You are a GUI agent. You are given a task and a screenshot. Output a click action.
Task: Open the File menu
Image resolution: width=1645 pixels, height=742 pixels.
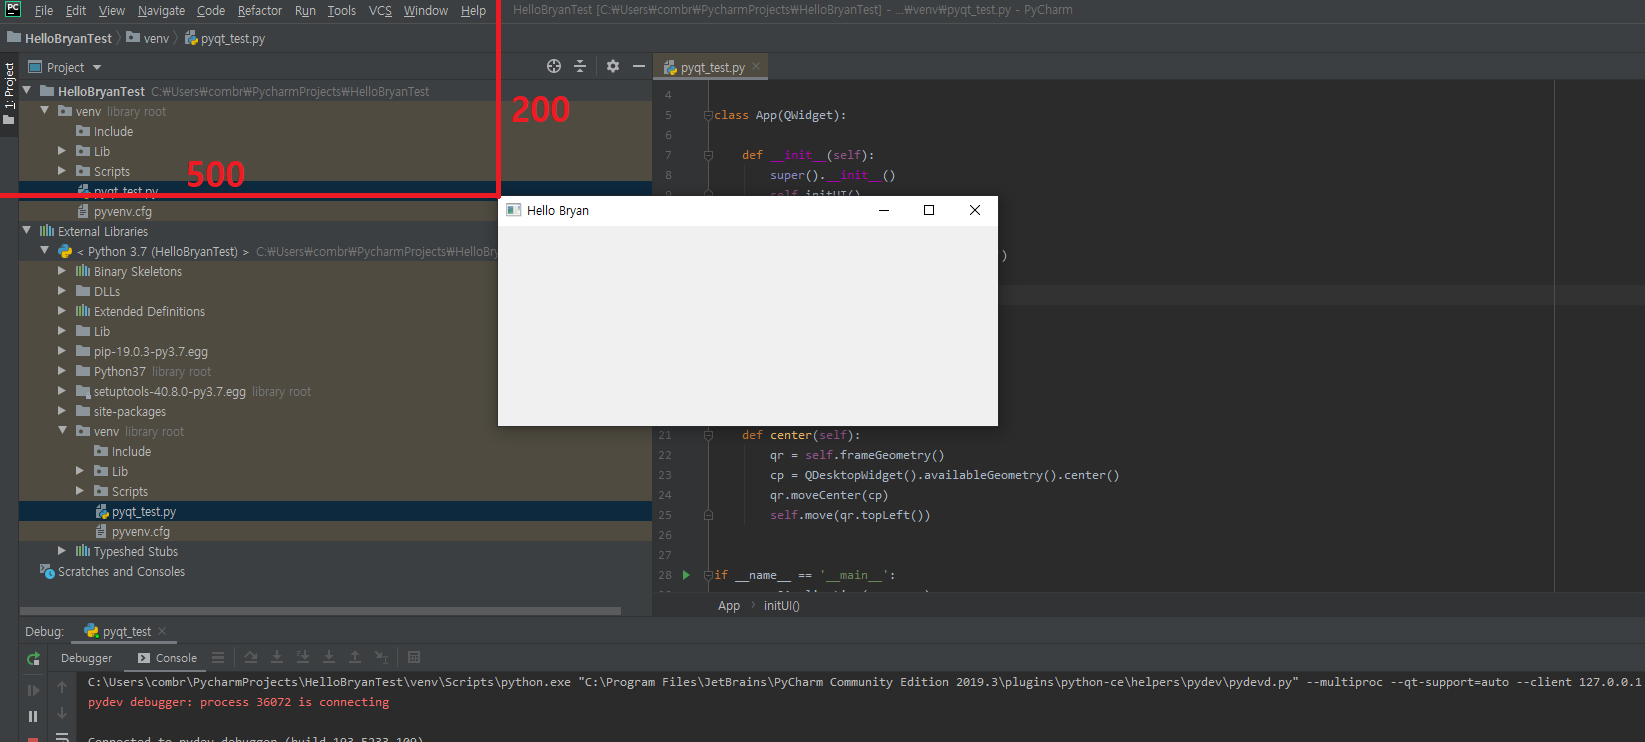44,11
